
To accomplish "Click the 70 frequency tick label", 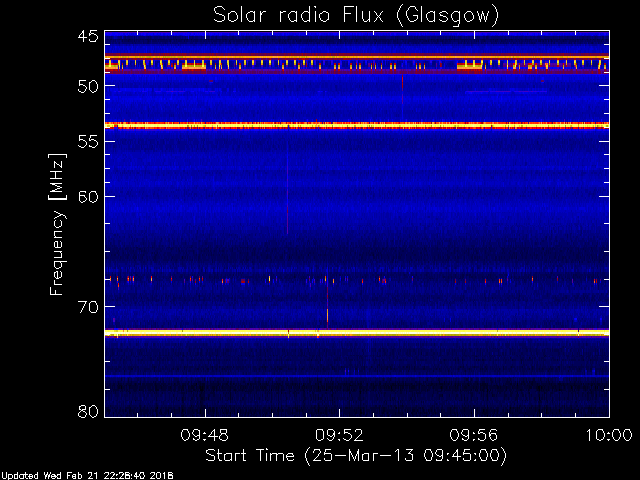I will pos(88,307).
